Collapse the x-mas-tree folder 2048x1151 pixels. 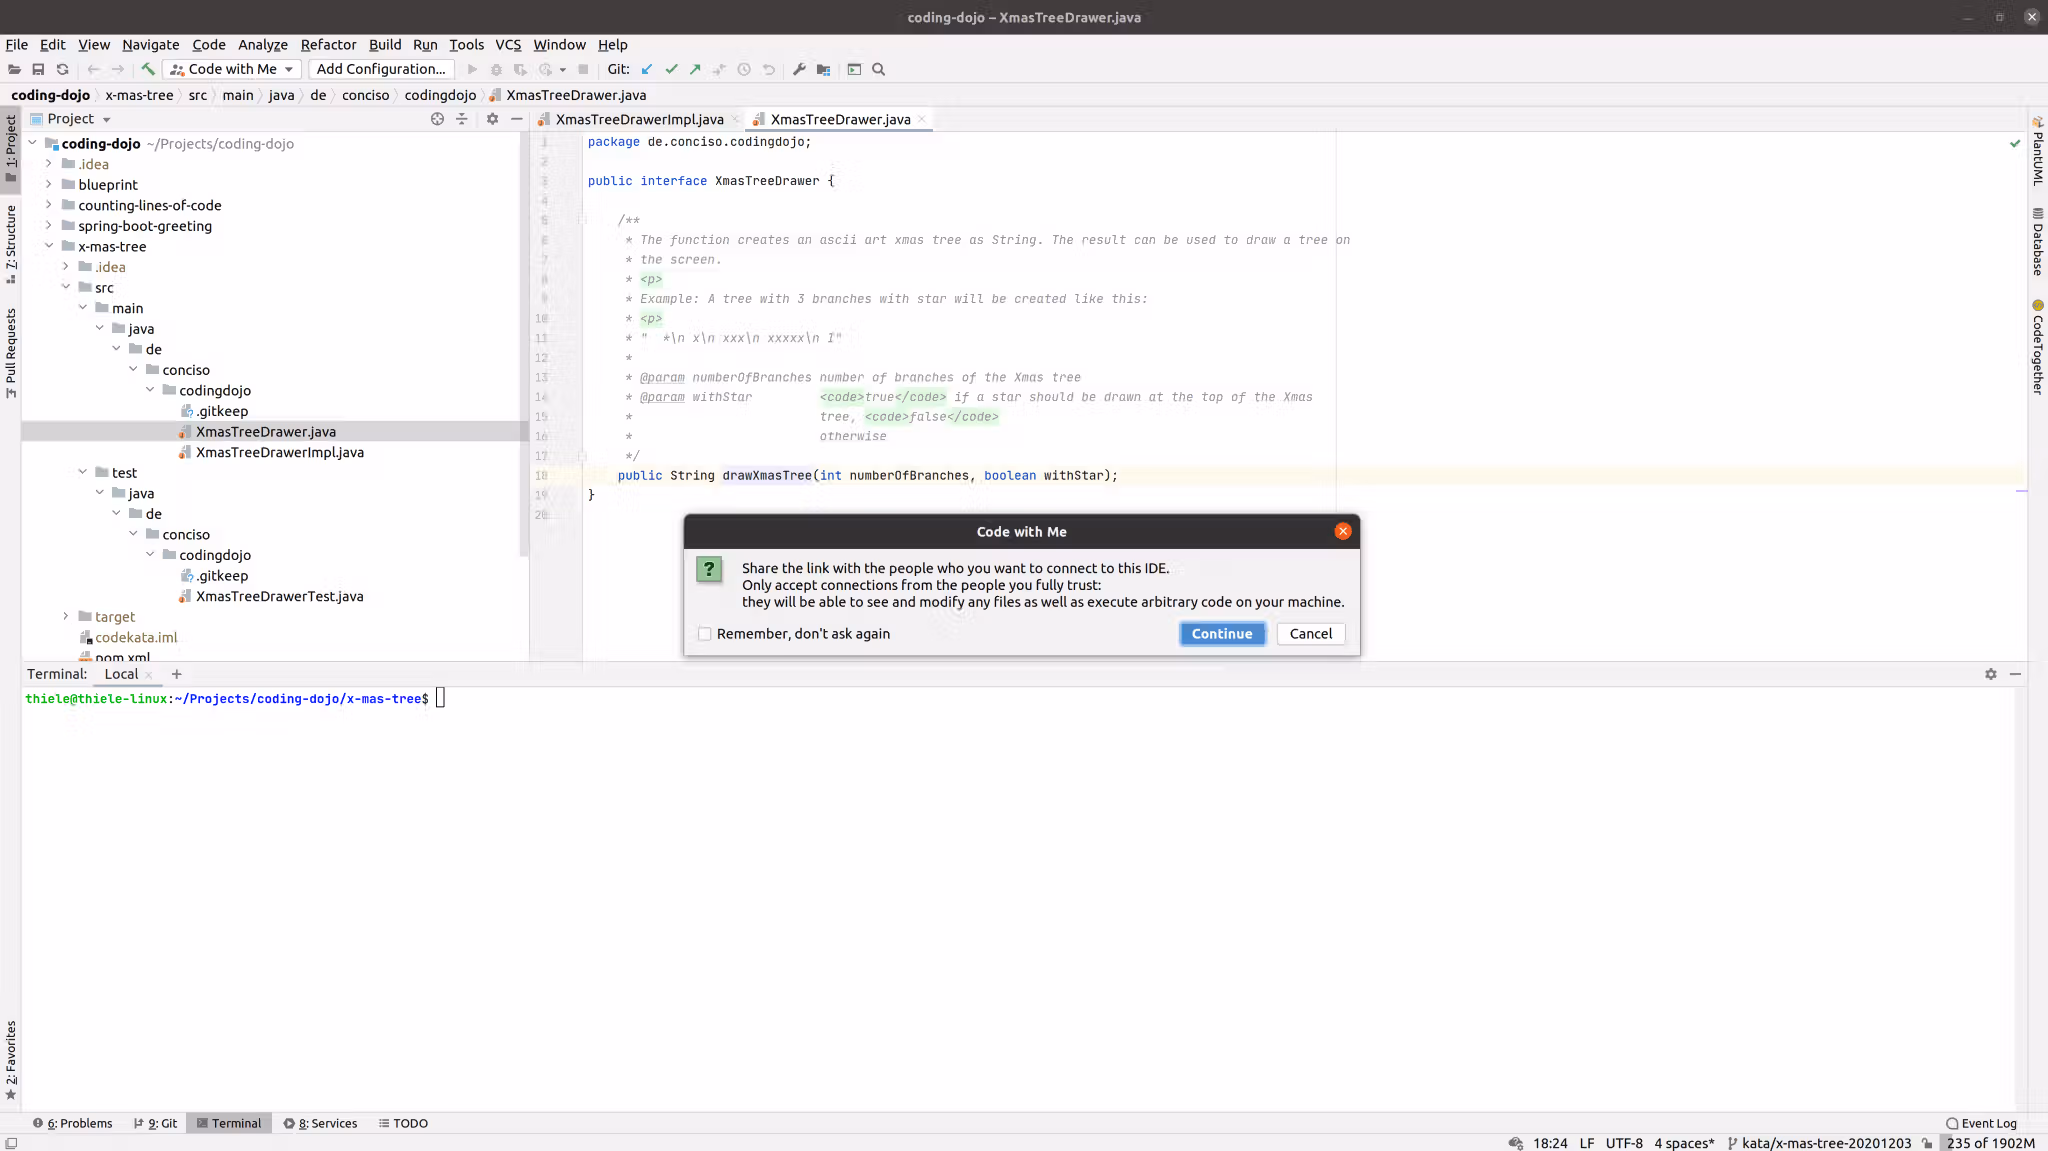point(49,246)
